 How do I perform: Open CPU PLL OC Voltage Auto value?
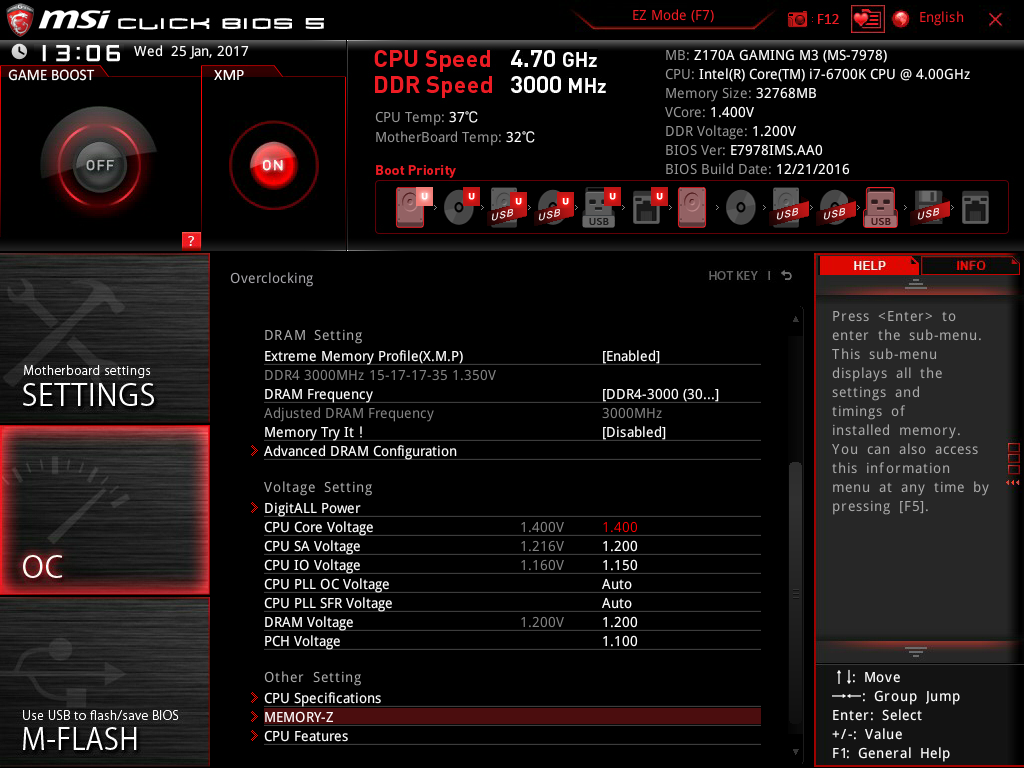(x=616, y=584)
